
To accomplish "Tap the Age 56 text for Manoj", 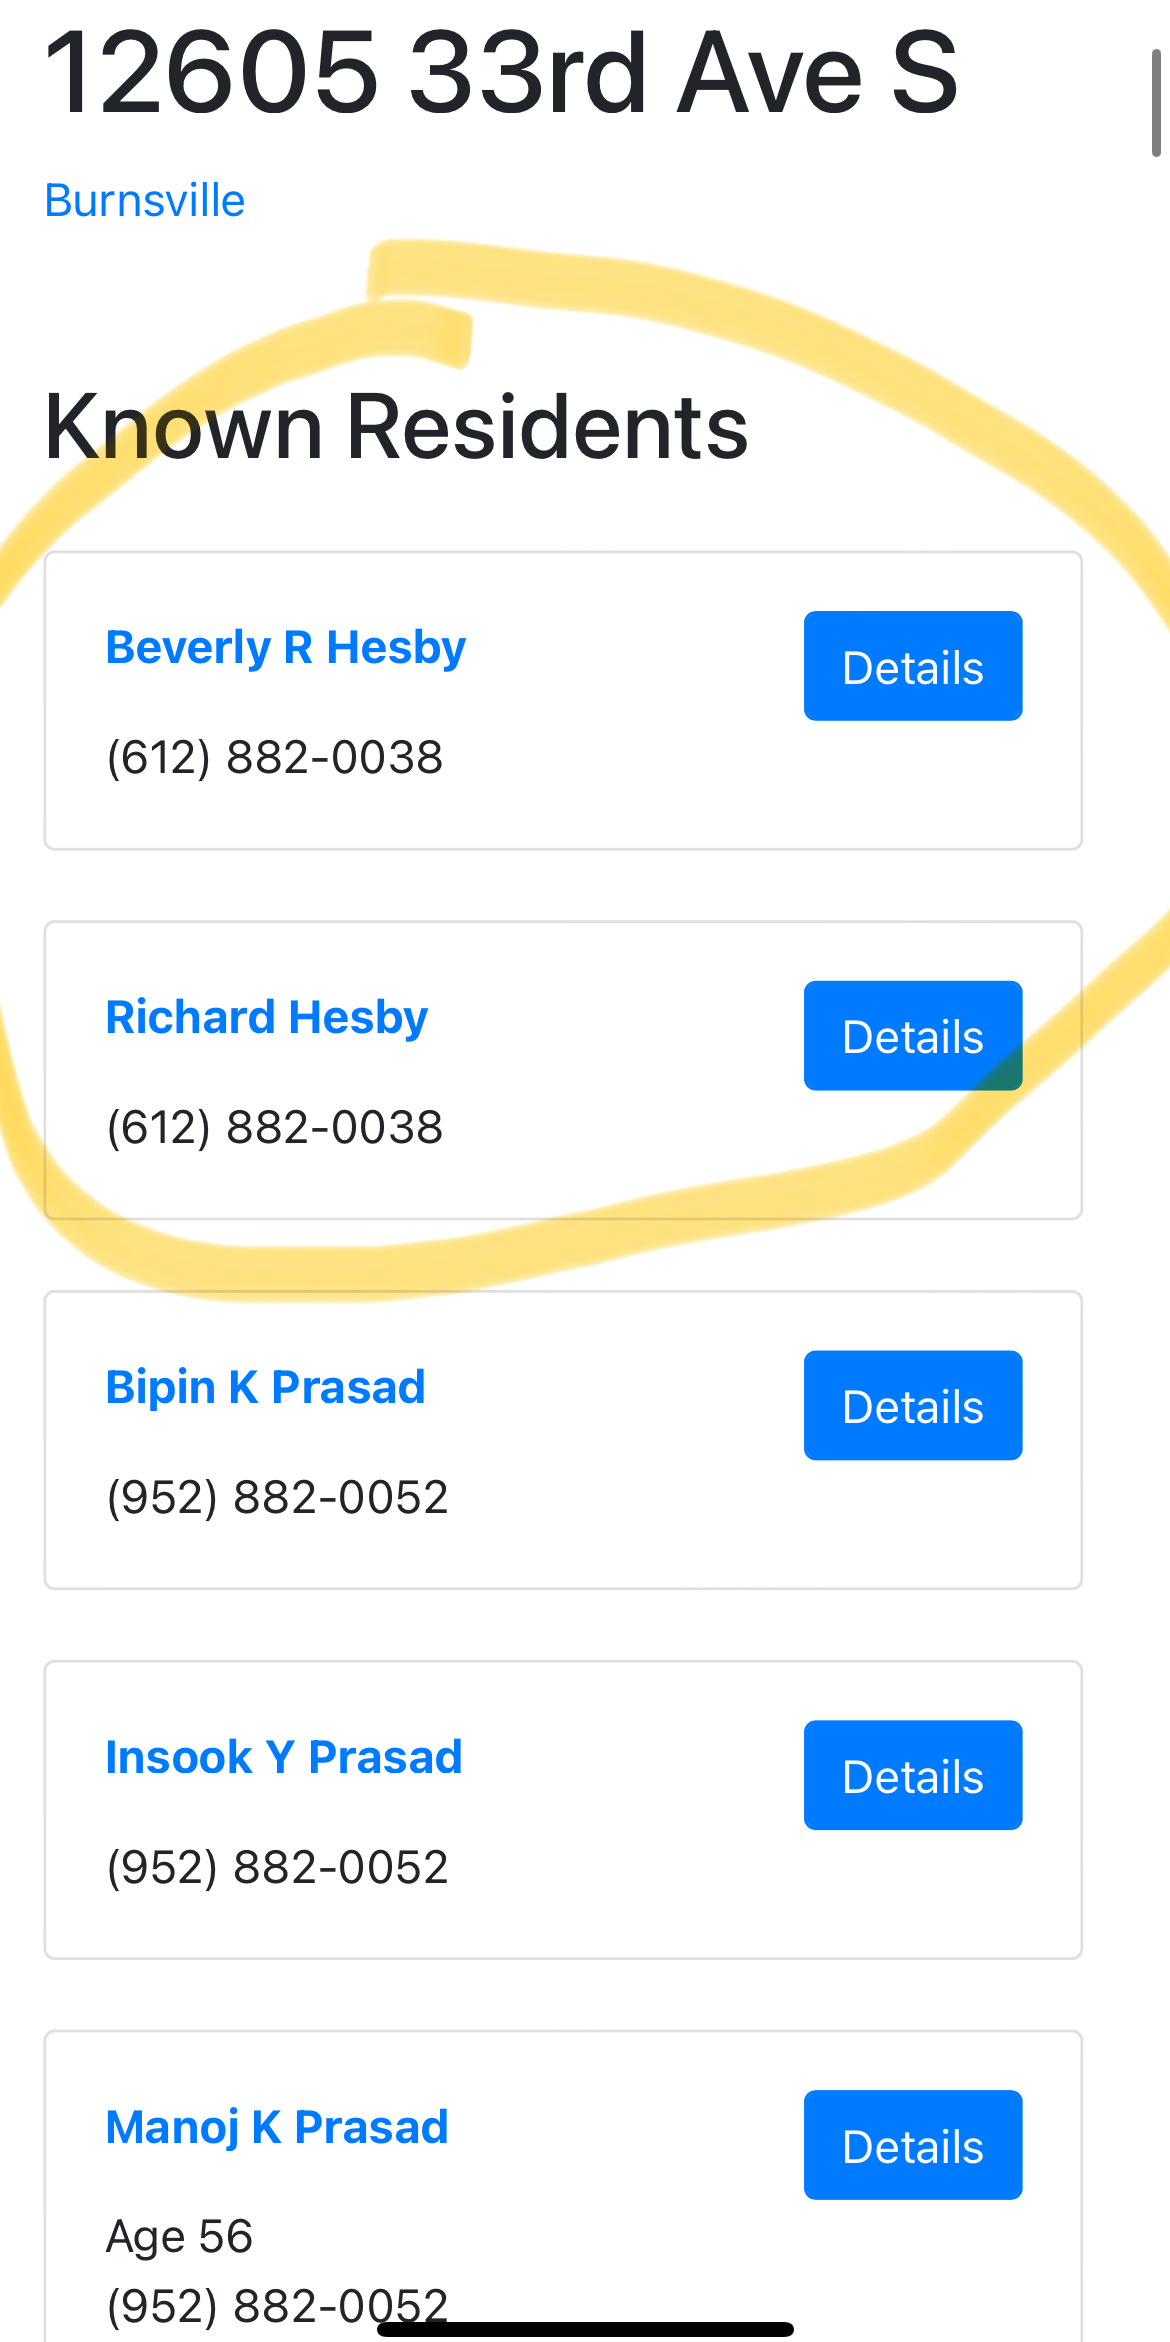I will click(x=180, y=2237).
